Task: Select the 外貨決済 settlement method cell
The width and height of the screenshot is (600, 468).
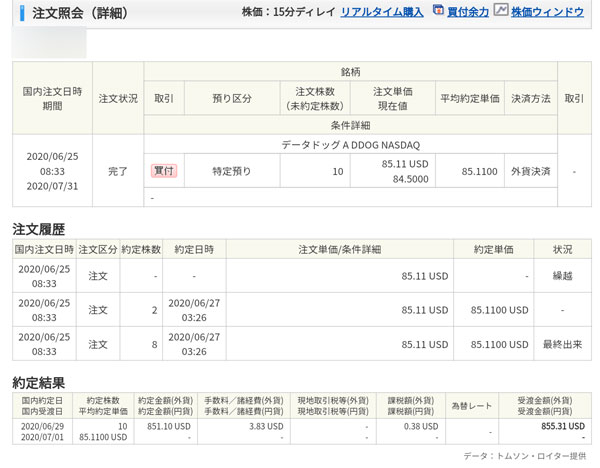Action: [530, 171]
